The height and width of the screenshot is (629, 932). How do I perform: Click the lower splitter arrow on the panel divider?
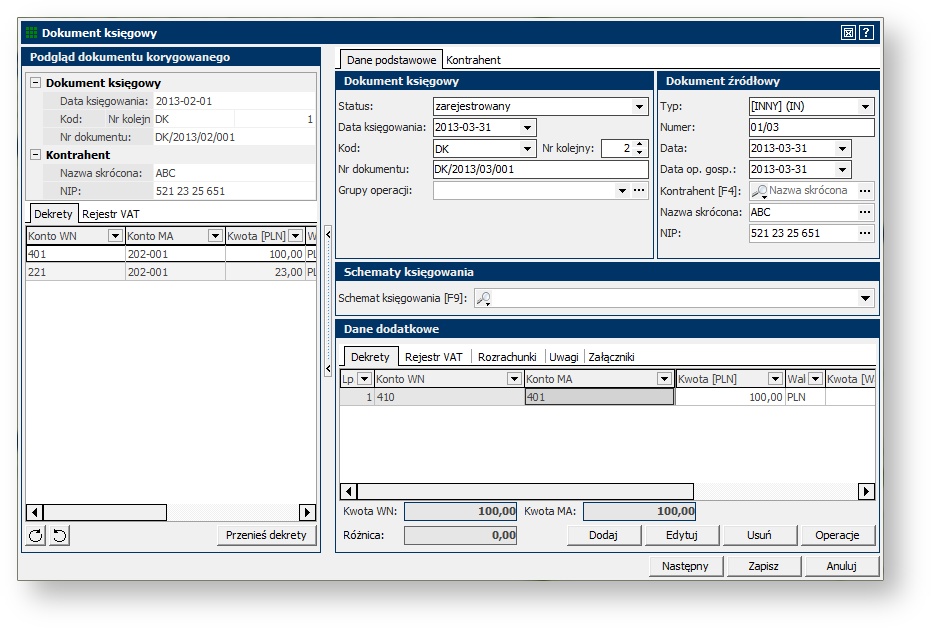(x=328, y=369)
